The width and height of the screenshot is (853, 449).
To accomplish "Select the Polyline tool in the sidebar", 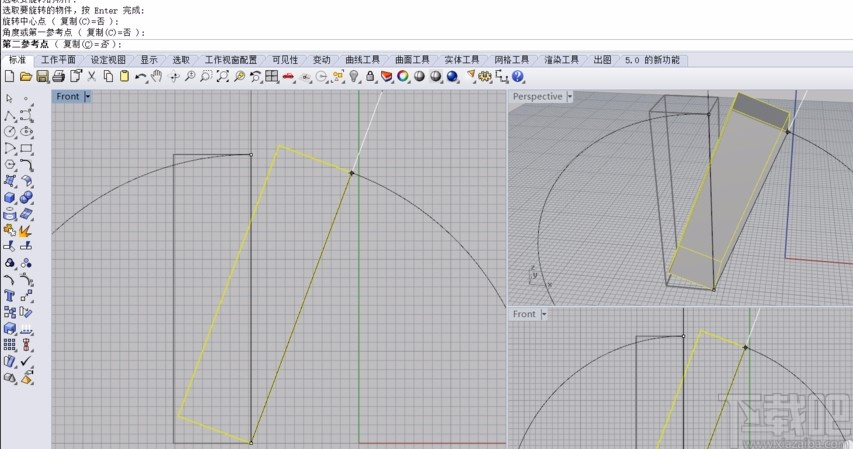I will (9, 115).
